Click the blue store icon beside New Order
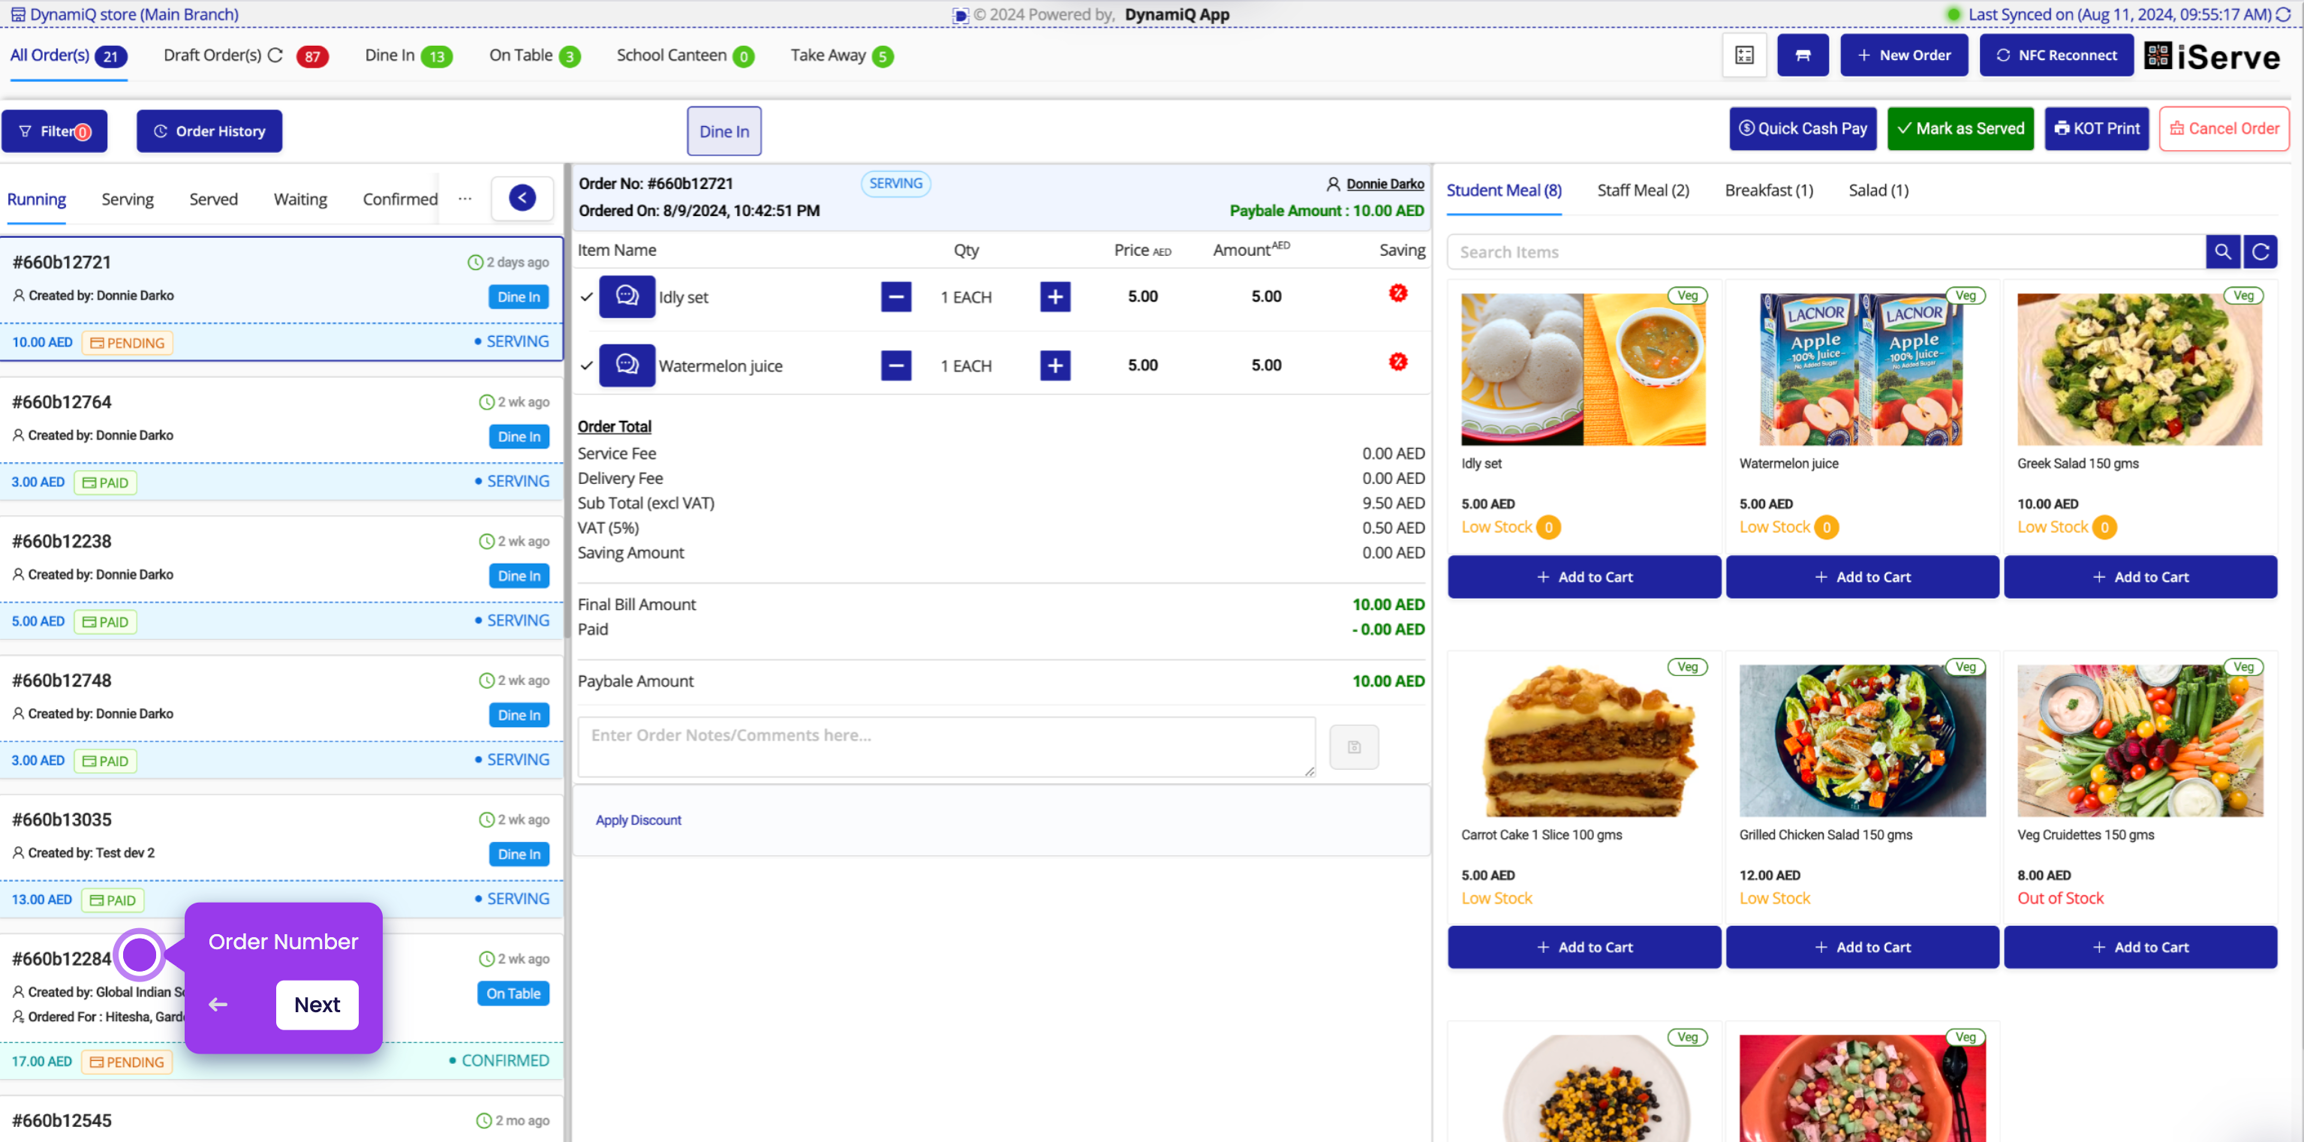 (1802, 56)
